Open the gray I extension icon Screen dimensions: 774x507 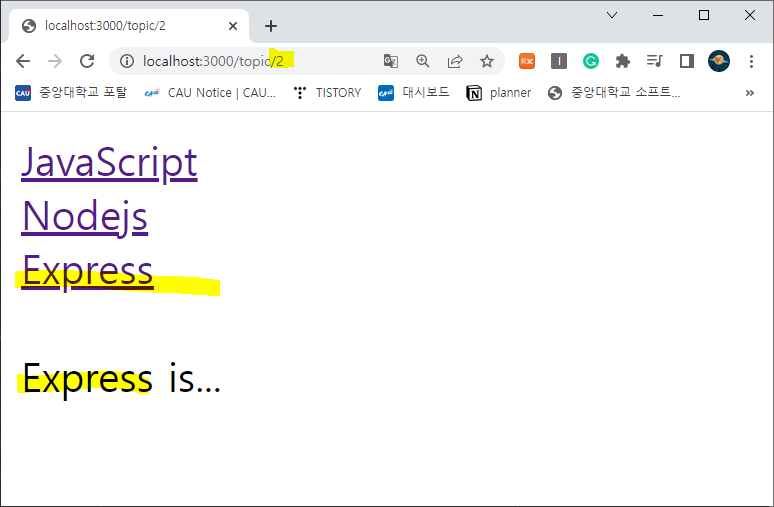(559, 61)
